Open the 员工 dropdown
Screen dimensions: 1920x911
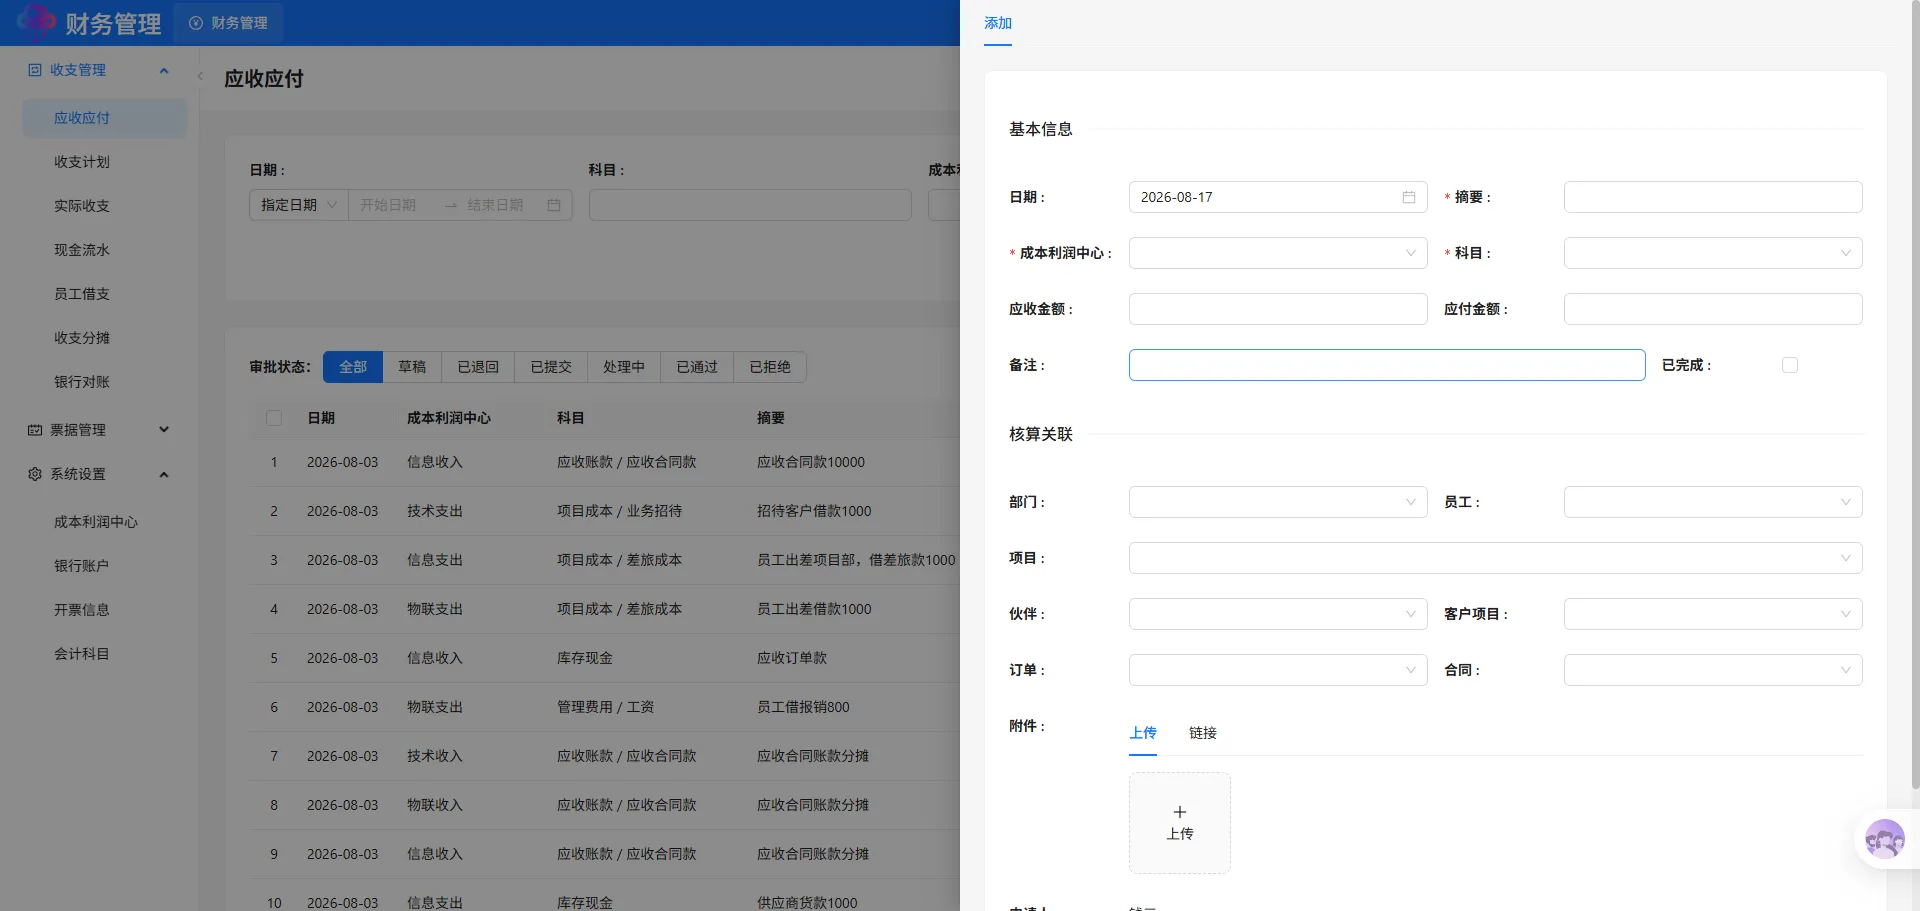(1713, 502)
